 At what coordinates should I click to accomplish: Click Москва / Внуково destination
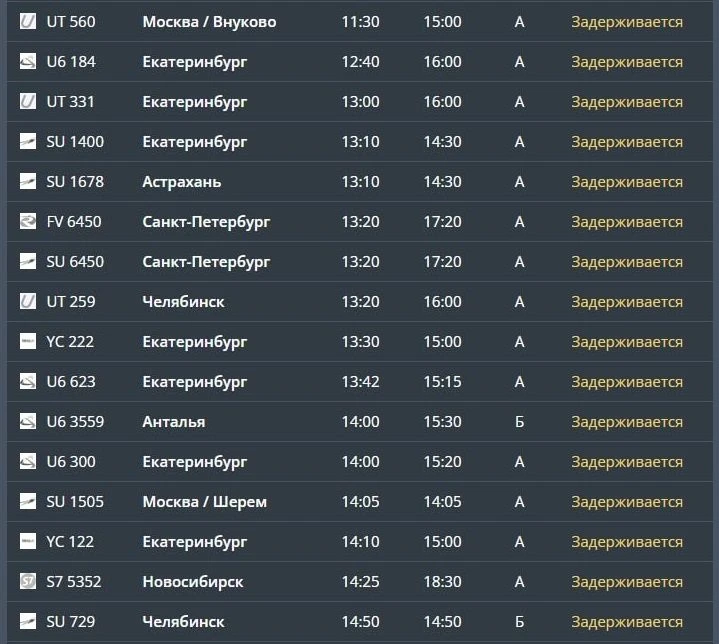[210, 22]
